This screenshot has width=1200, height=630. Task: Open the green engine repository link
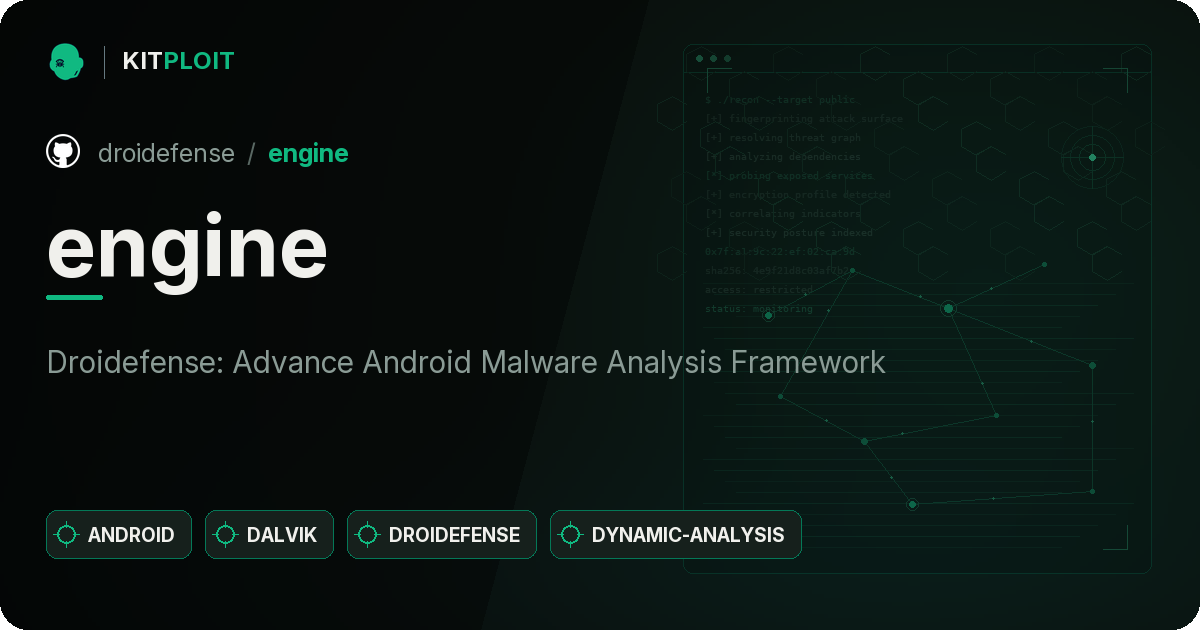point(308,154)
